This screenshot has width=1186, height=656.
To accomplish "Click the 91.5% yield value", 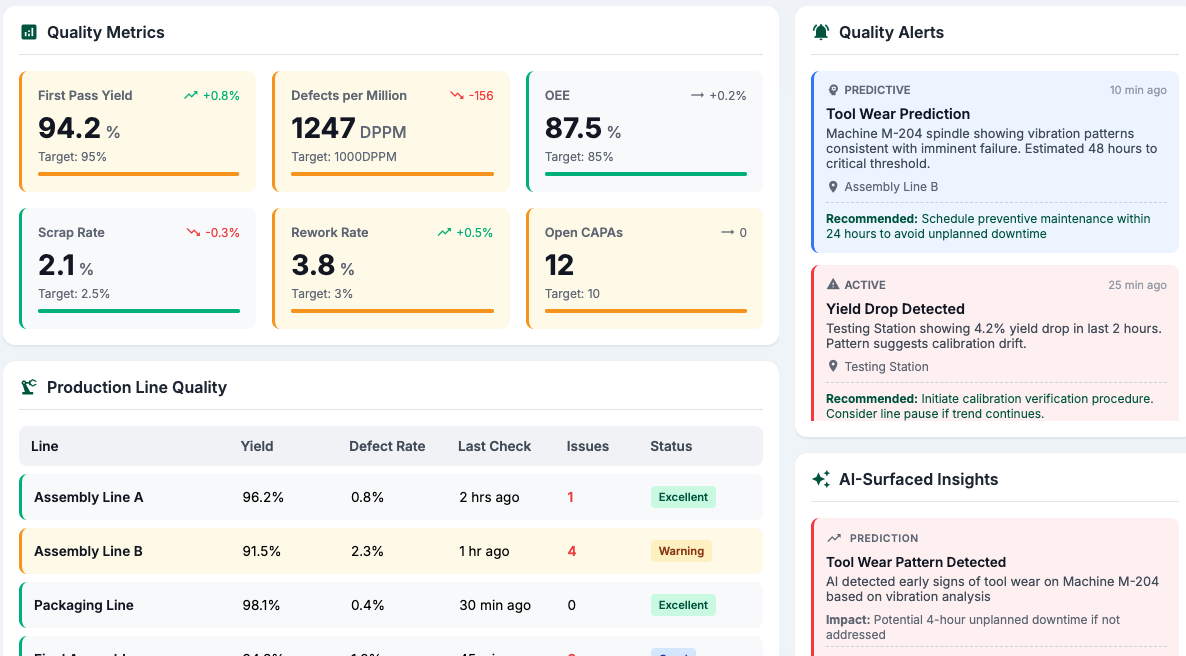I will coord(262,552).
